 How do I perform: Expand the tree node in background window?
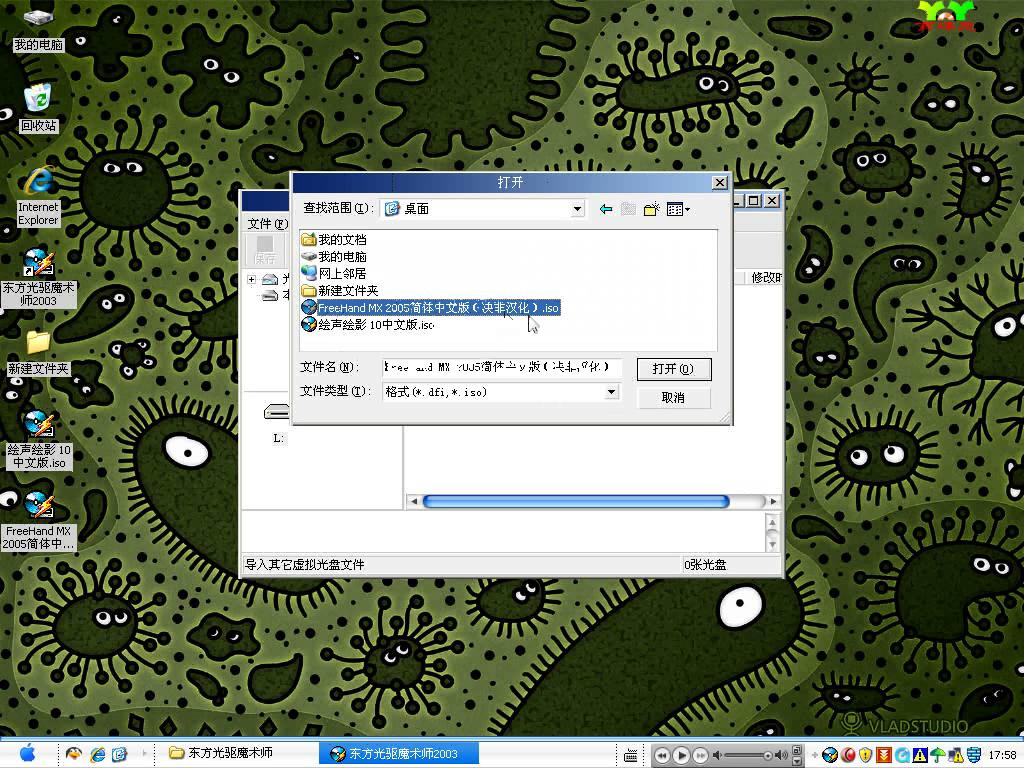pos(251,280)
